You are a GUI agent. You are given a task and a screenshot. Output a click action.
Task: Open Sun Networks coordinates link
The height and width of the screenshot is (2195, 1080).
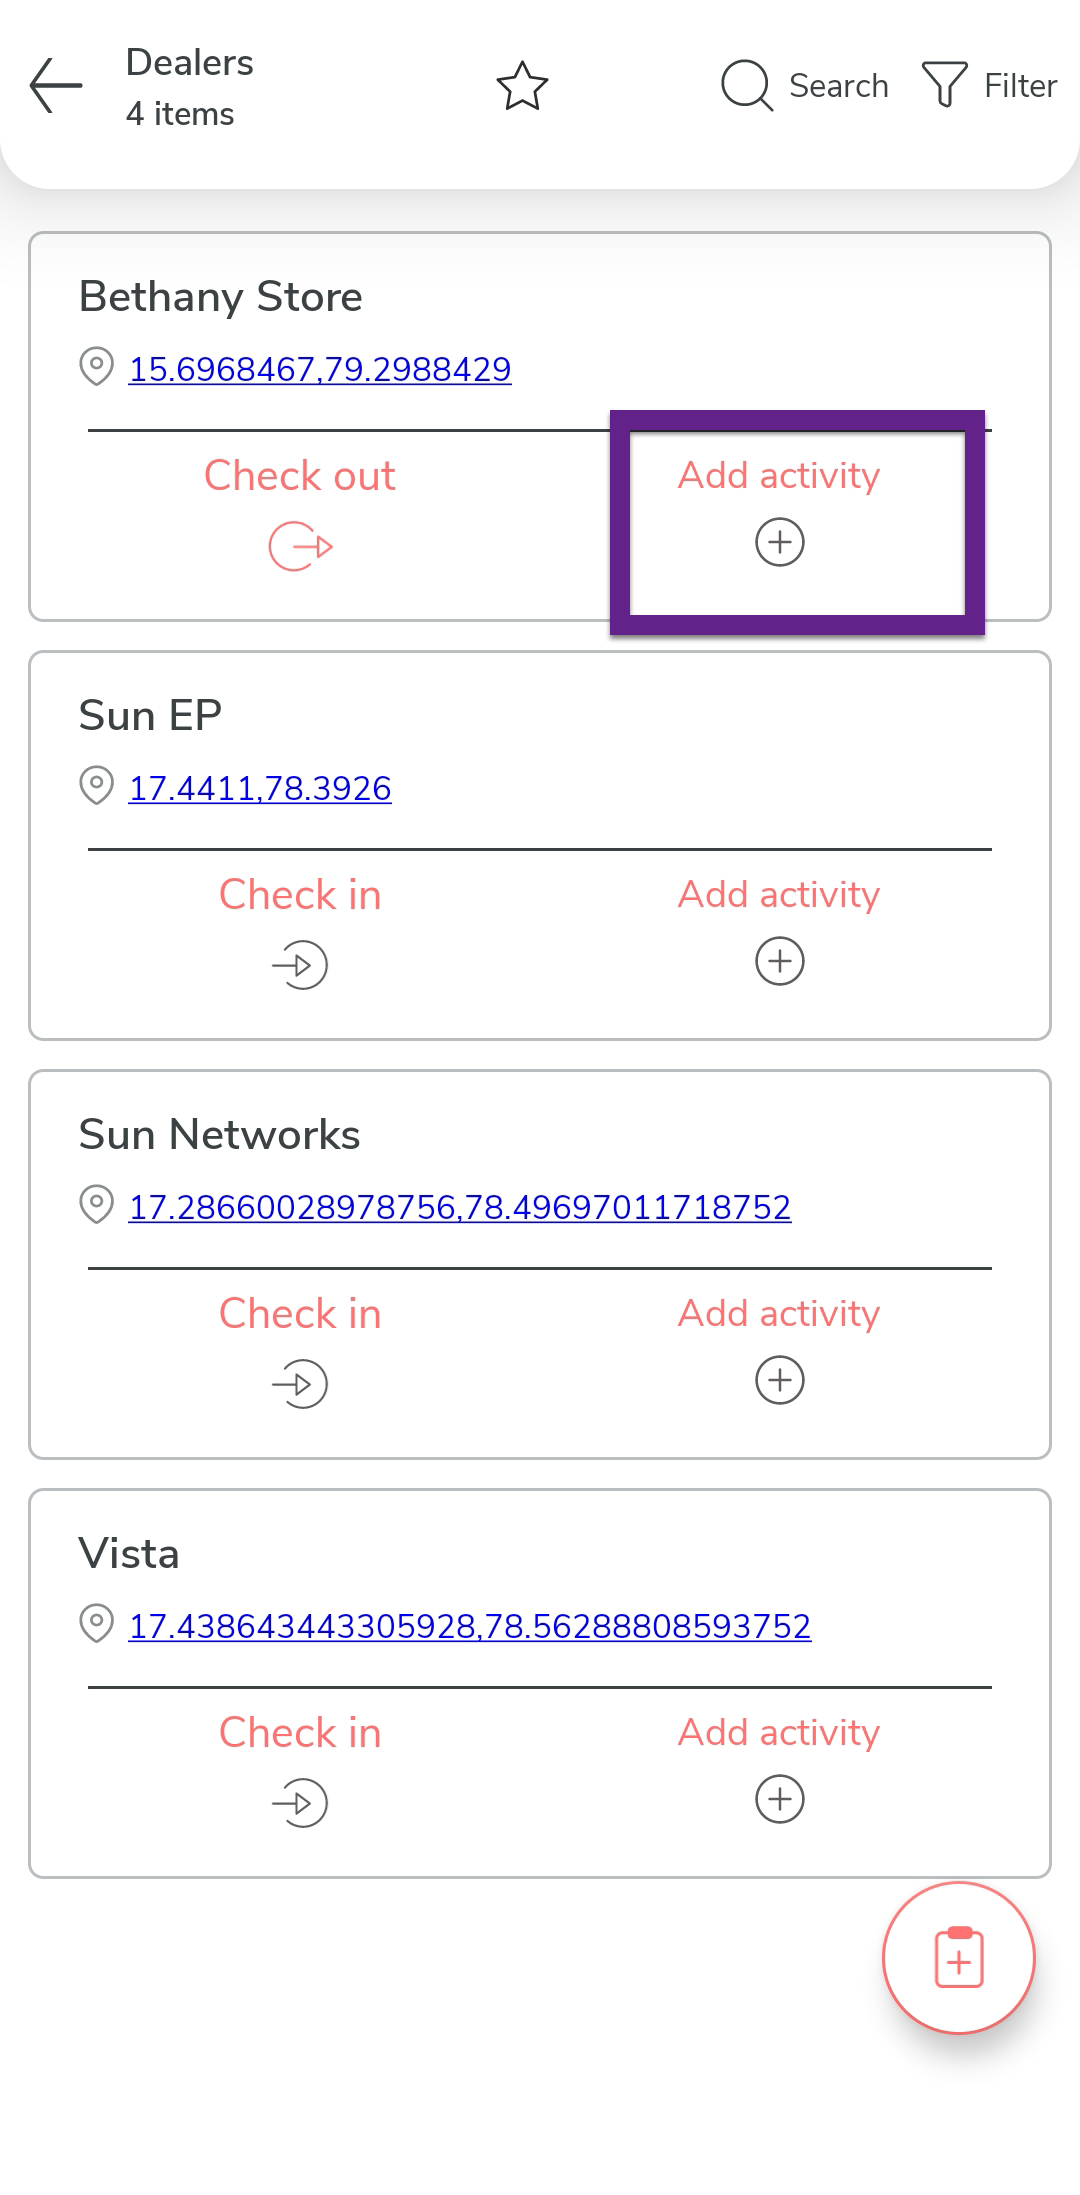point(460,1207)
